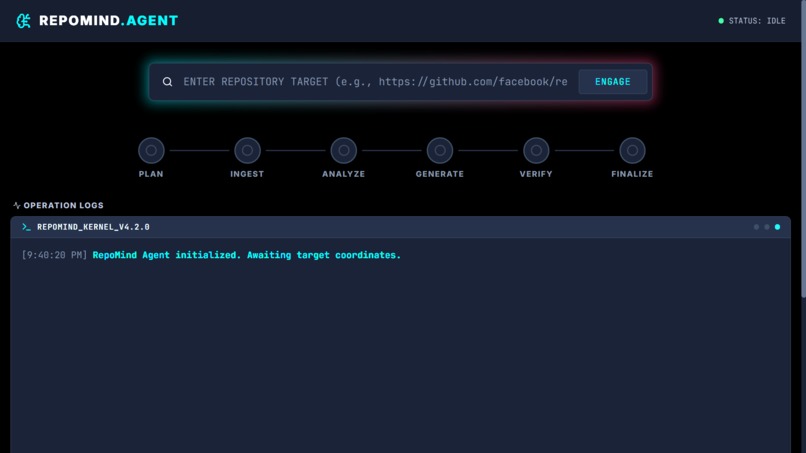This screenshot has width=806, height=453.
Task: Select the FINALIZE step circle
Action: [x=632, y=151]
